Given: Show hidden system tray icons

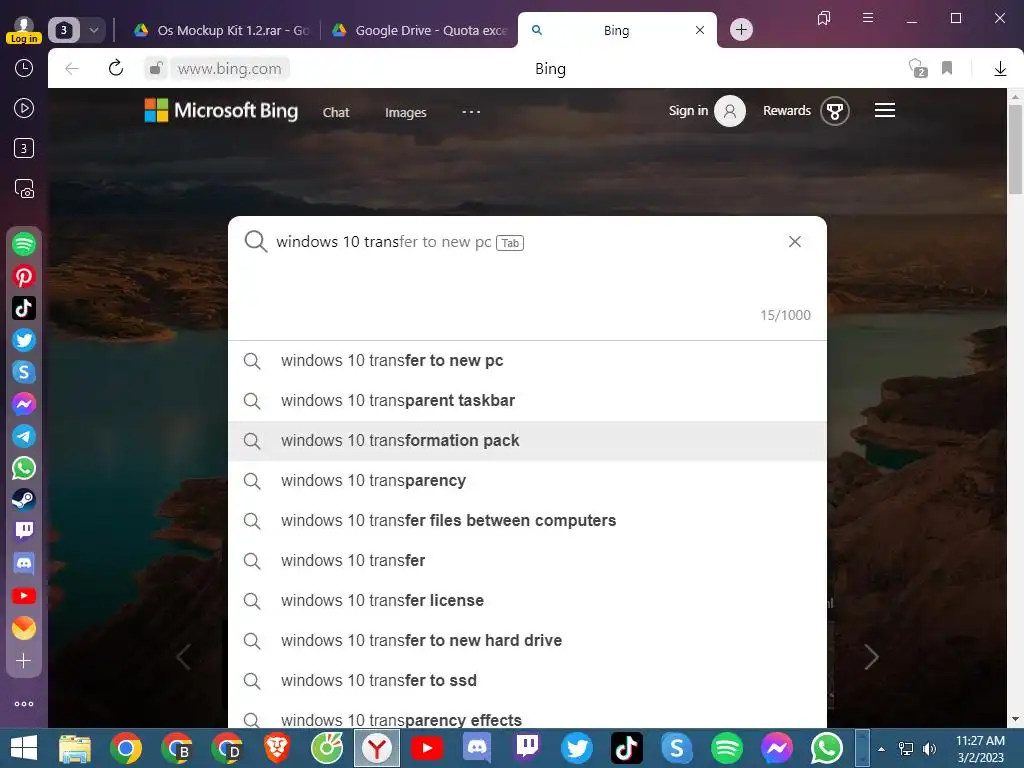Looking at the screenshot, I should pos(881,748).
